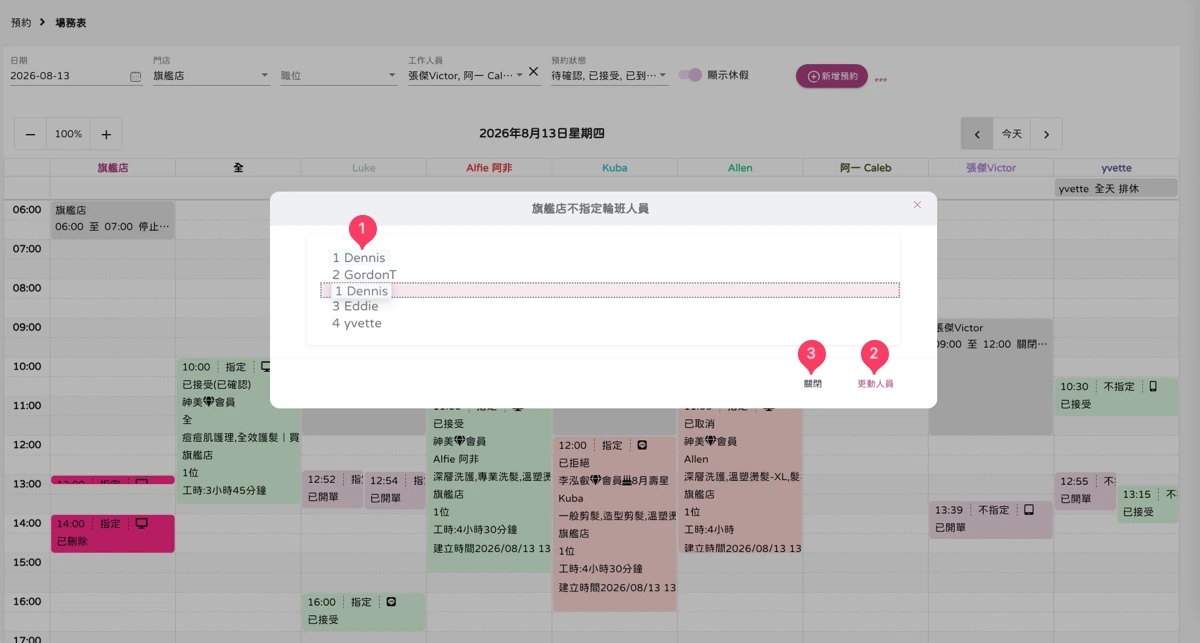Select 2 GordonT in the rotation list

coord(364,274)
